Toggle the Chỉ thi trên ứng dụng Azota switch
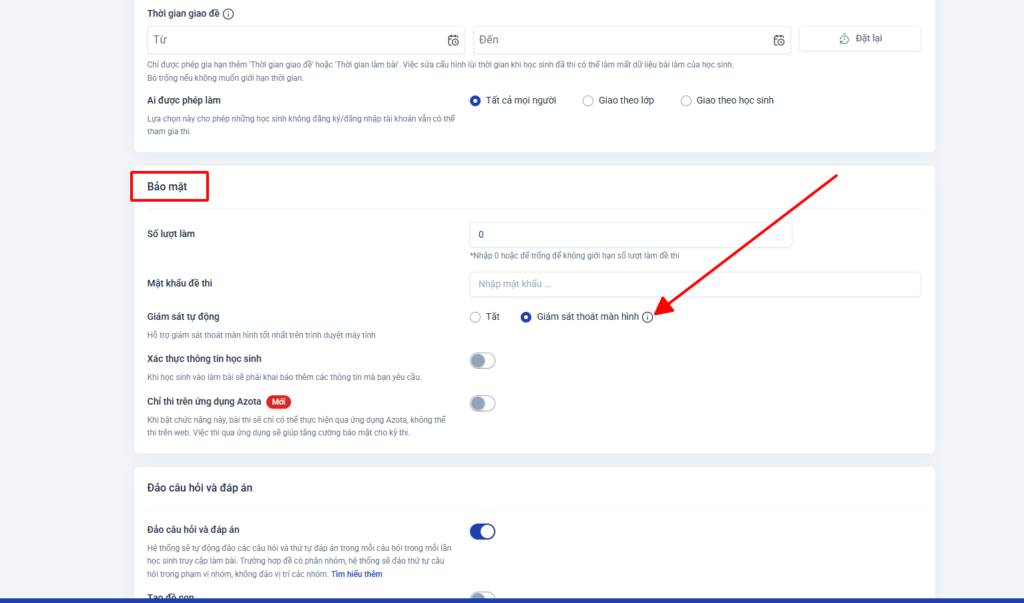1024x603 pixels. pos(483,403)
